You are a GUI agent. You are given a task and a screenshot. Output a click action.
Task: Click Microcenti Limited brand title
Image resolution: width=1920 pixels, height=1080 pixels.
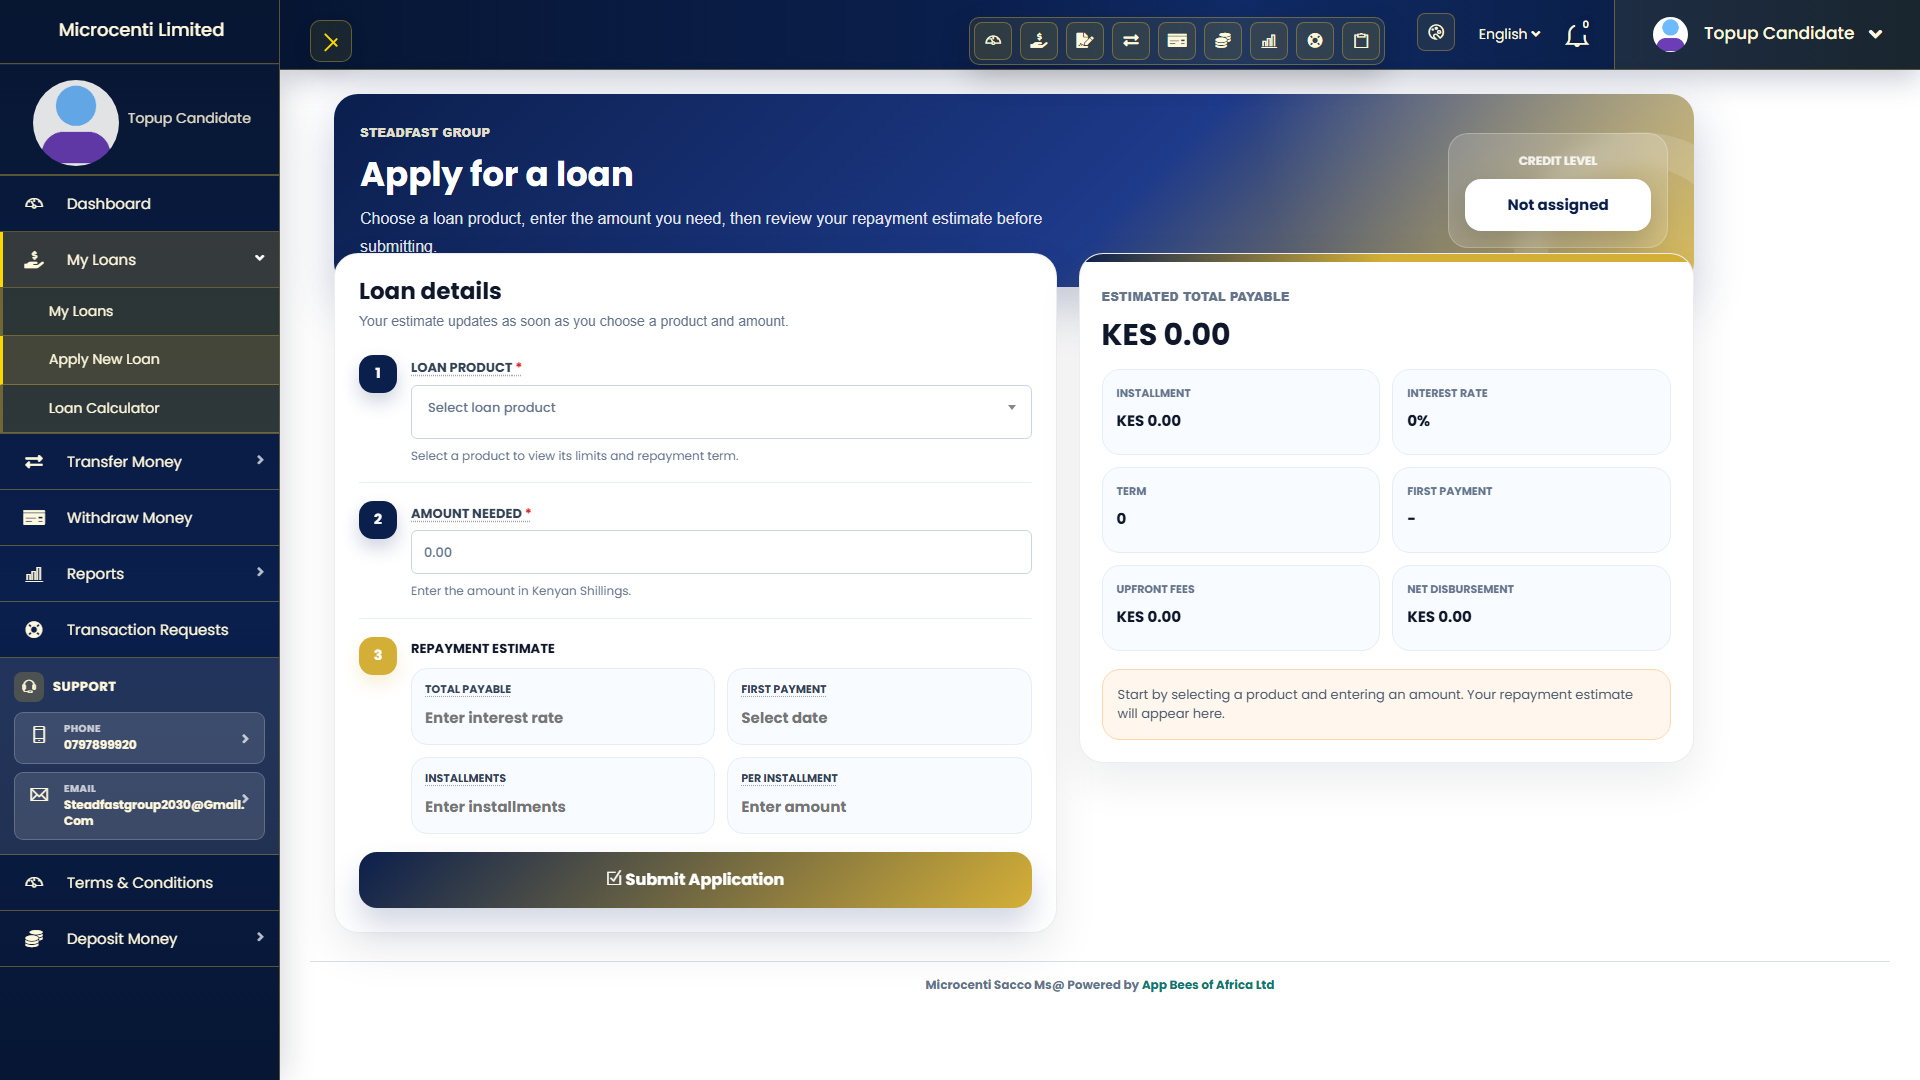141,30
